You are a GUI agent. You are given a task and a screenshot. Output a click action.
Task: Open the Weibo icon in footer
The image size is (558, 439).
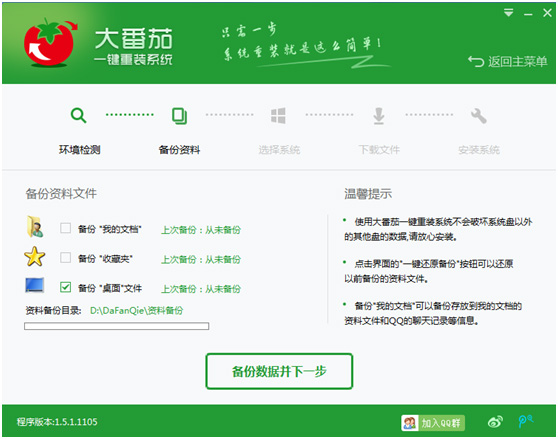click(495, 422)
